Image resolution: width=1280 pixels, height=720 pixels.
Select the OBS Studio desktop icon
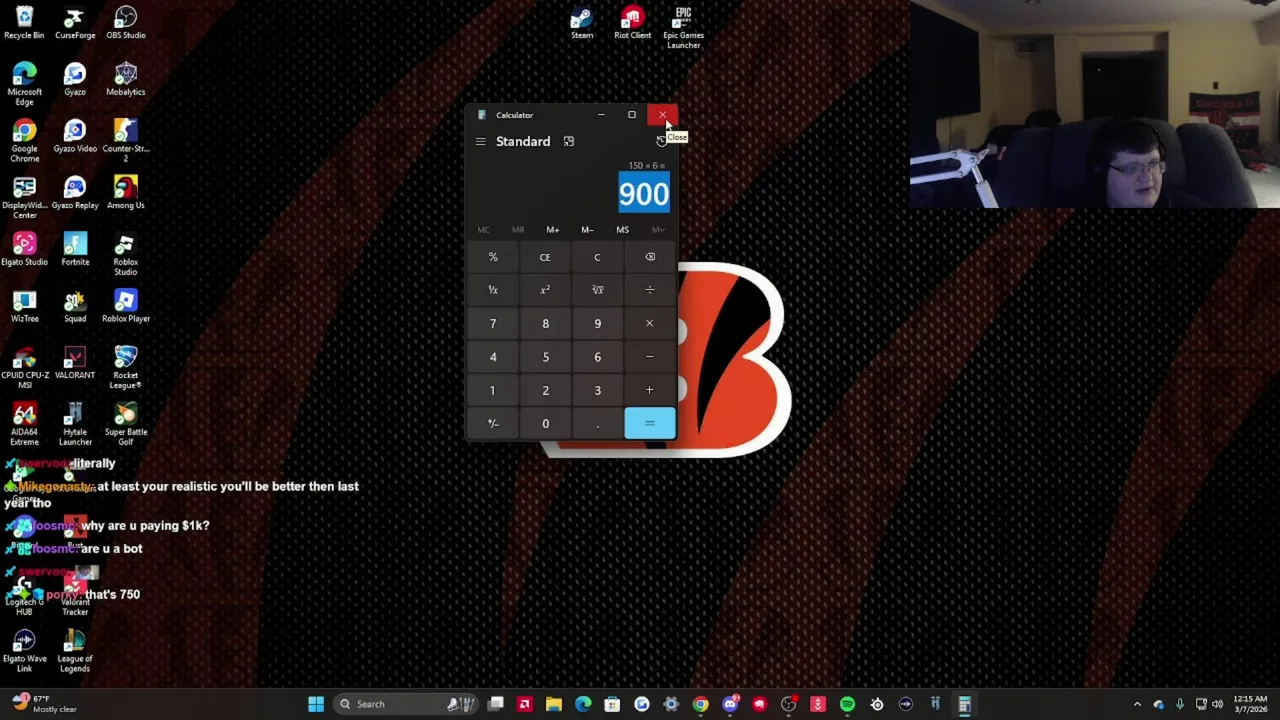click(x=125, y=23)
